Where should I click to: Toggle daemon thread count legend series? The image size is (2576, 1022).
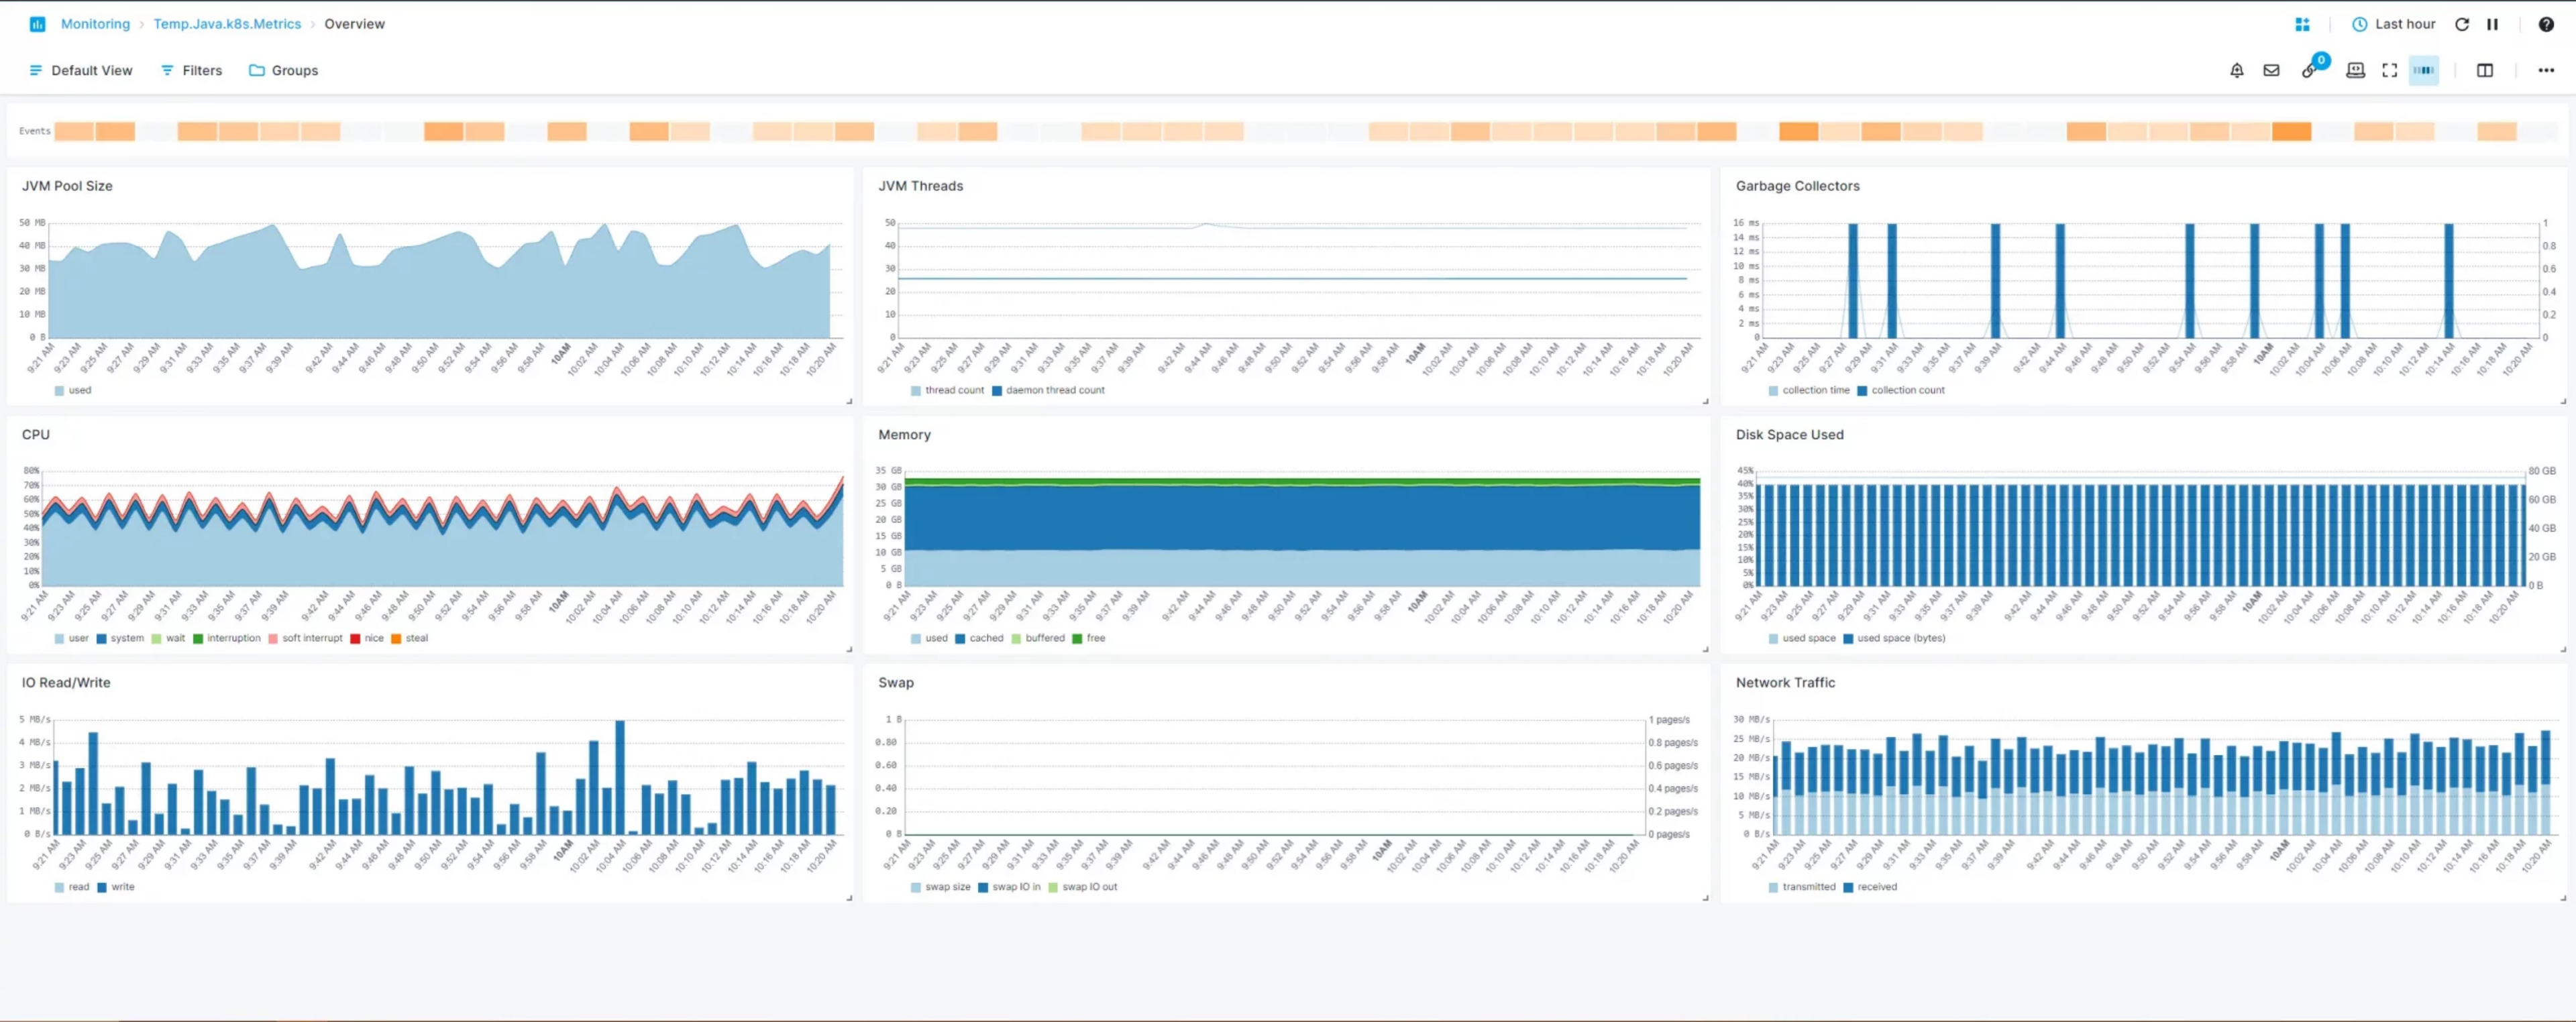point(1054,390)
